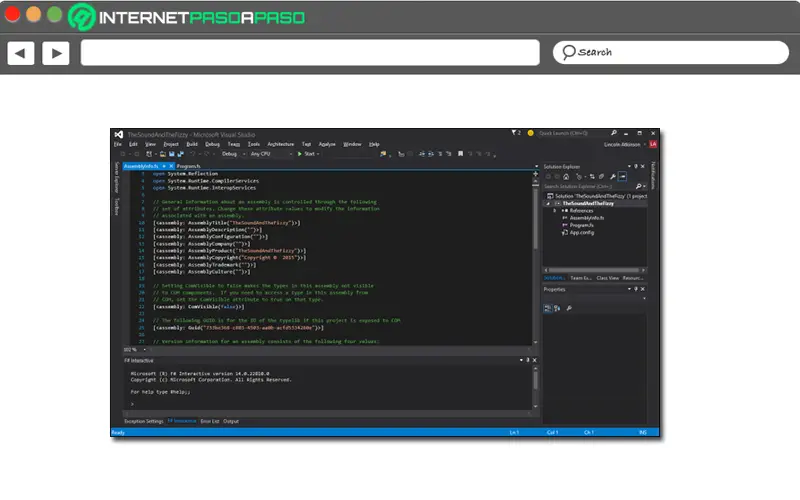Viewport: 800px width, 500px height.
Task: Switch to the Team Explorer tab
Action: 581,278
